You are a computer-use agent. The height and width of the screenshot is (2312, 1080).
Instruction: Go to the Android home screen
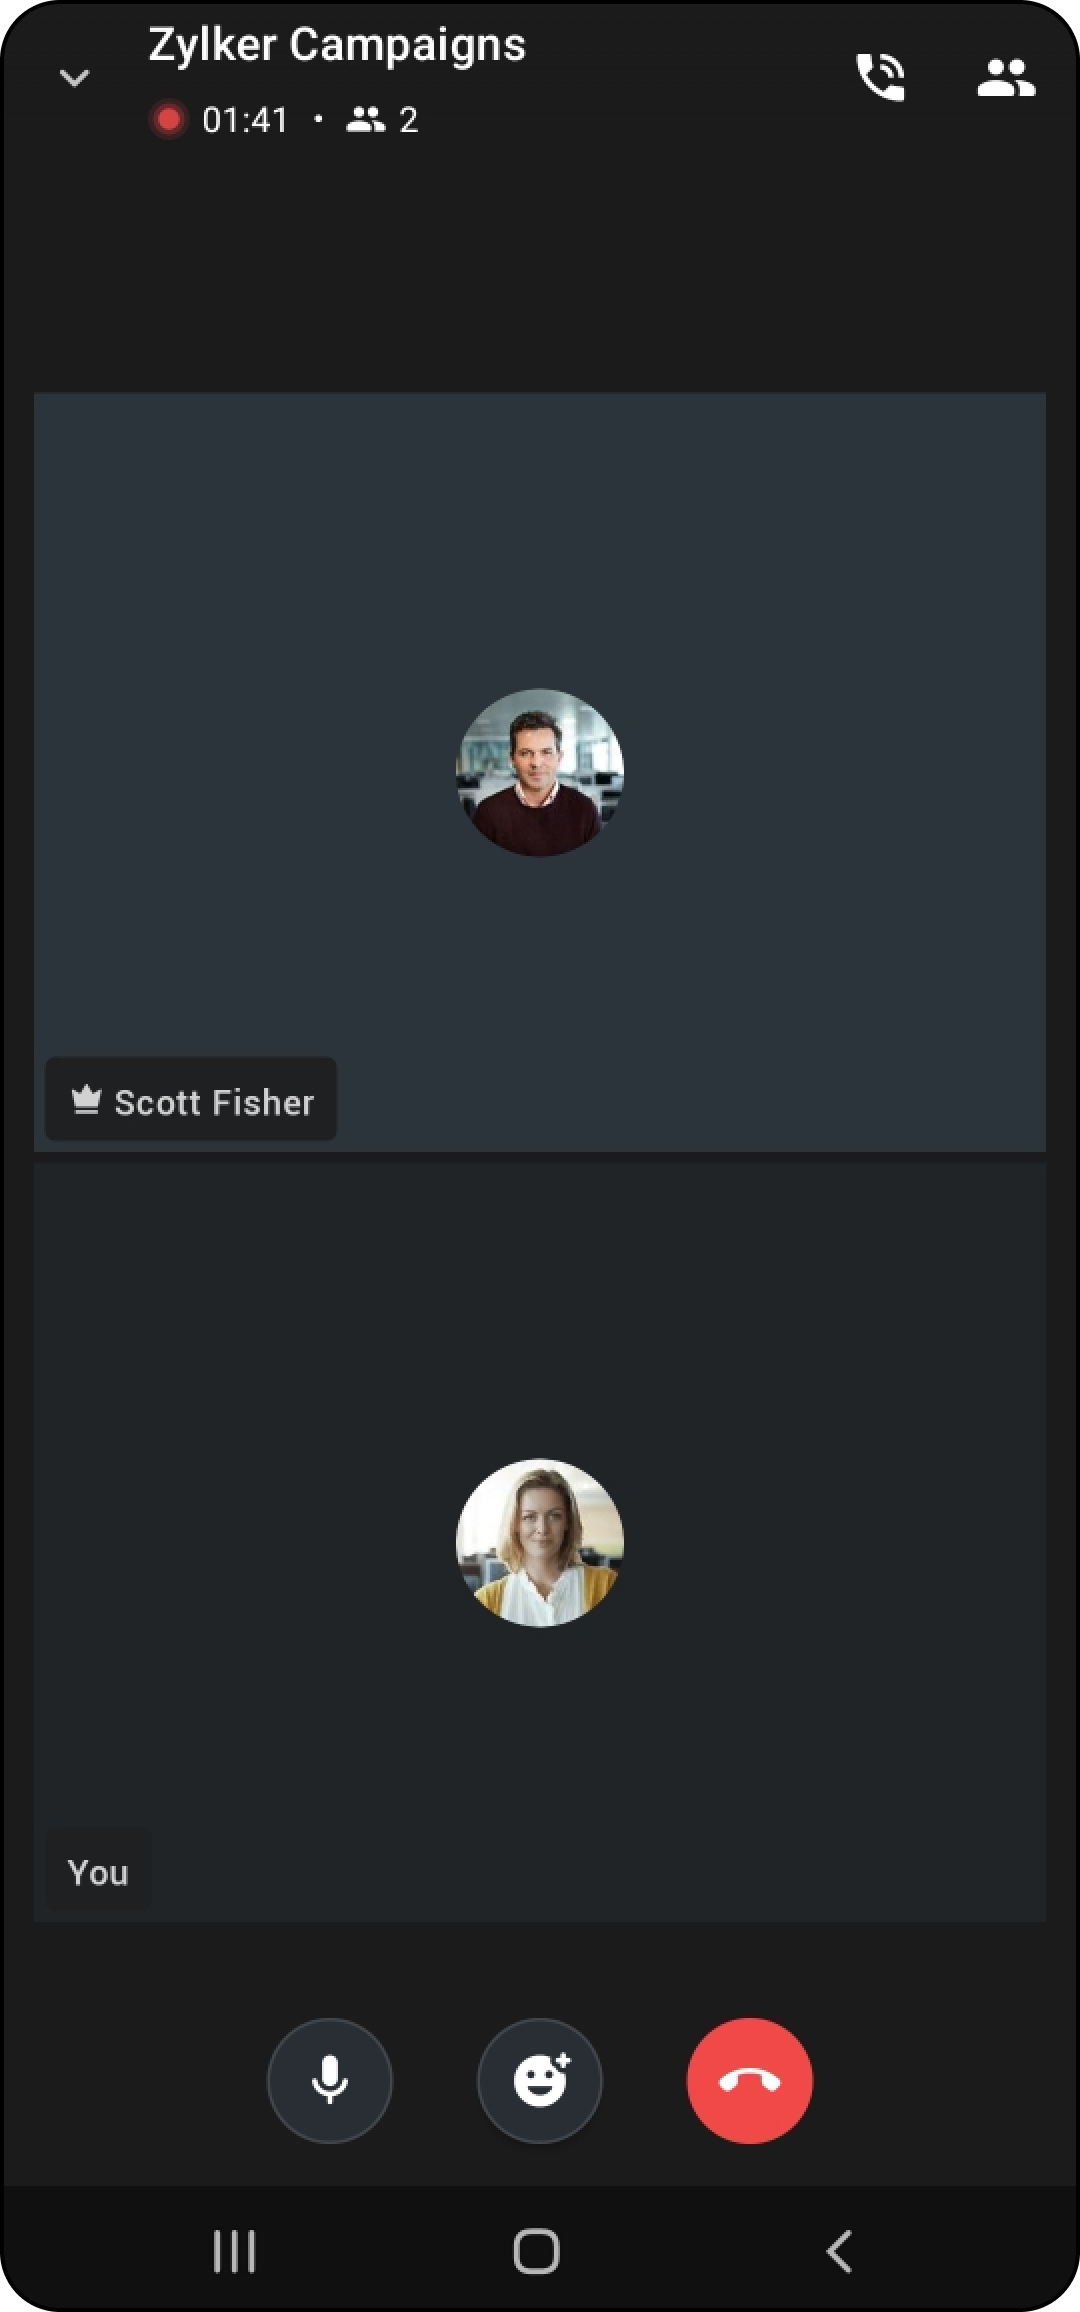[x=536, y=2251]
